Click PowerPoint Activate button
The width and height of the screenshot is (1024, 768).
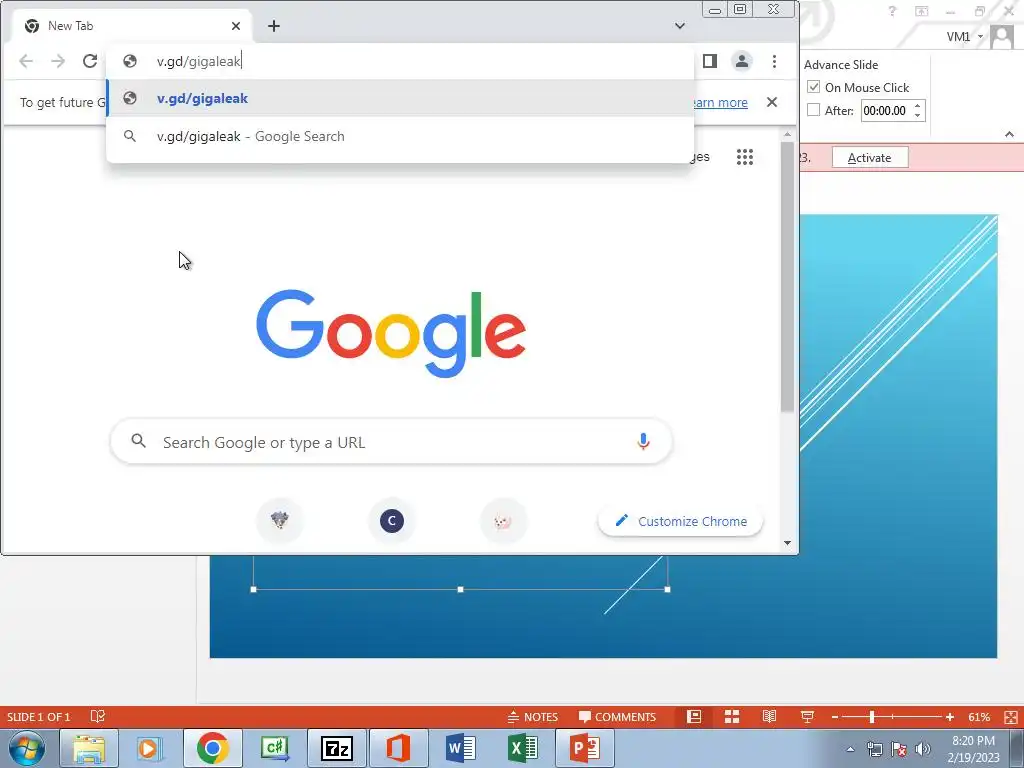[x=870, y=157]
